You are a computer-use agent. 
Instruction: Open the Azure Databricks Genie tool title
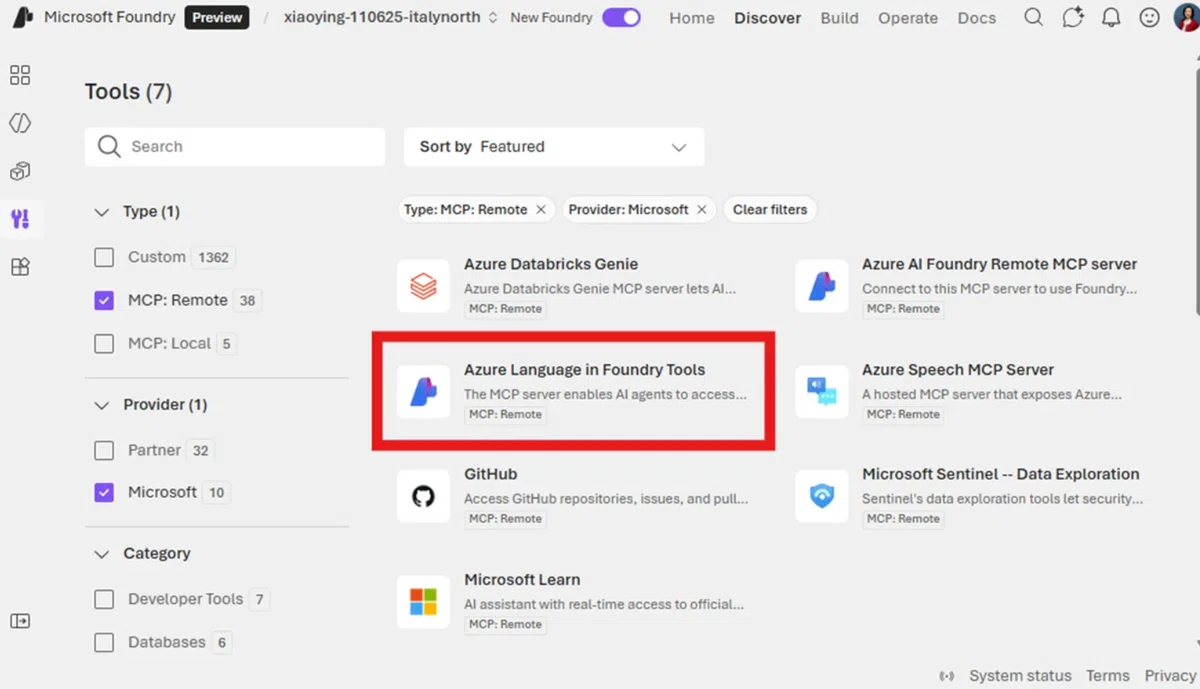[551, 264]
